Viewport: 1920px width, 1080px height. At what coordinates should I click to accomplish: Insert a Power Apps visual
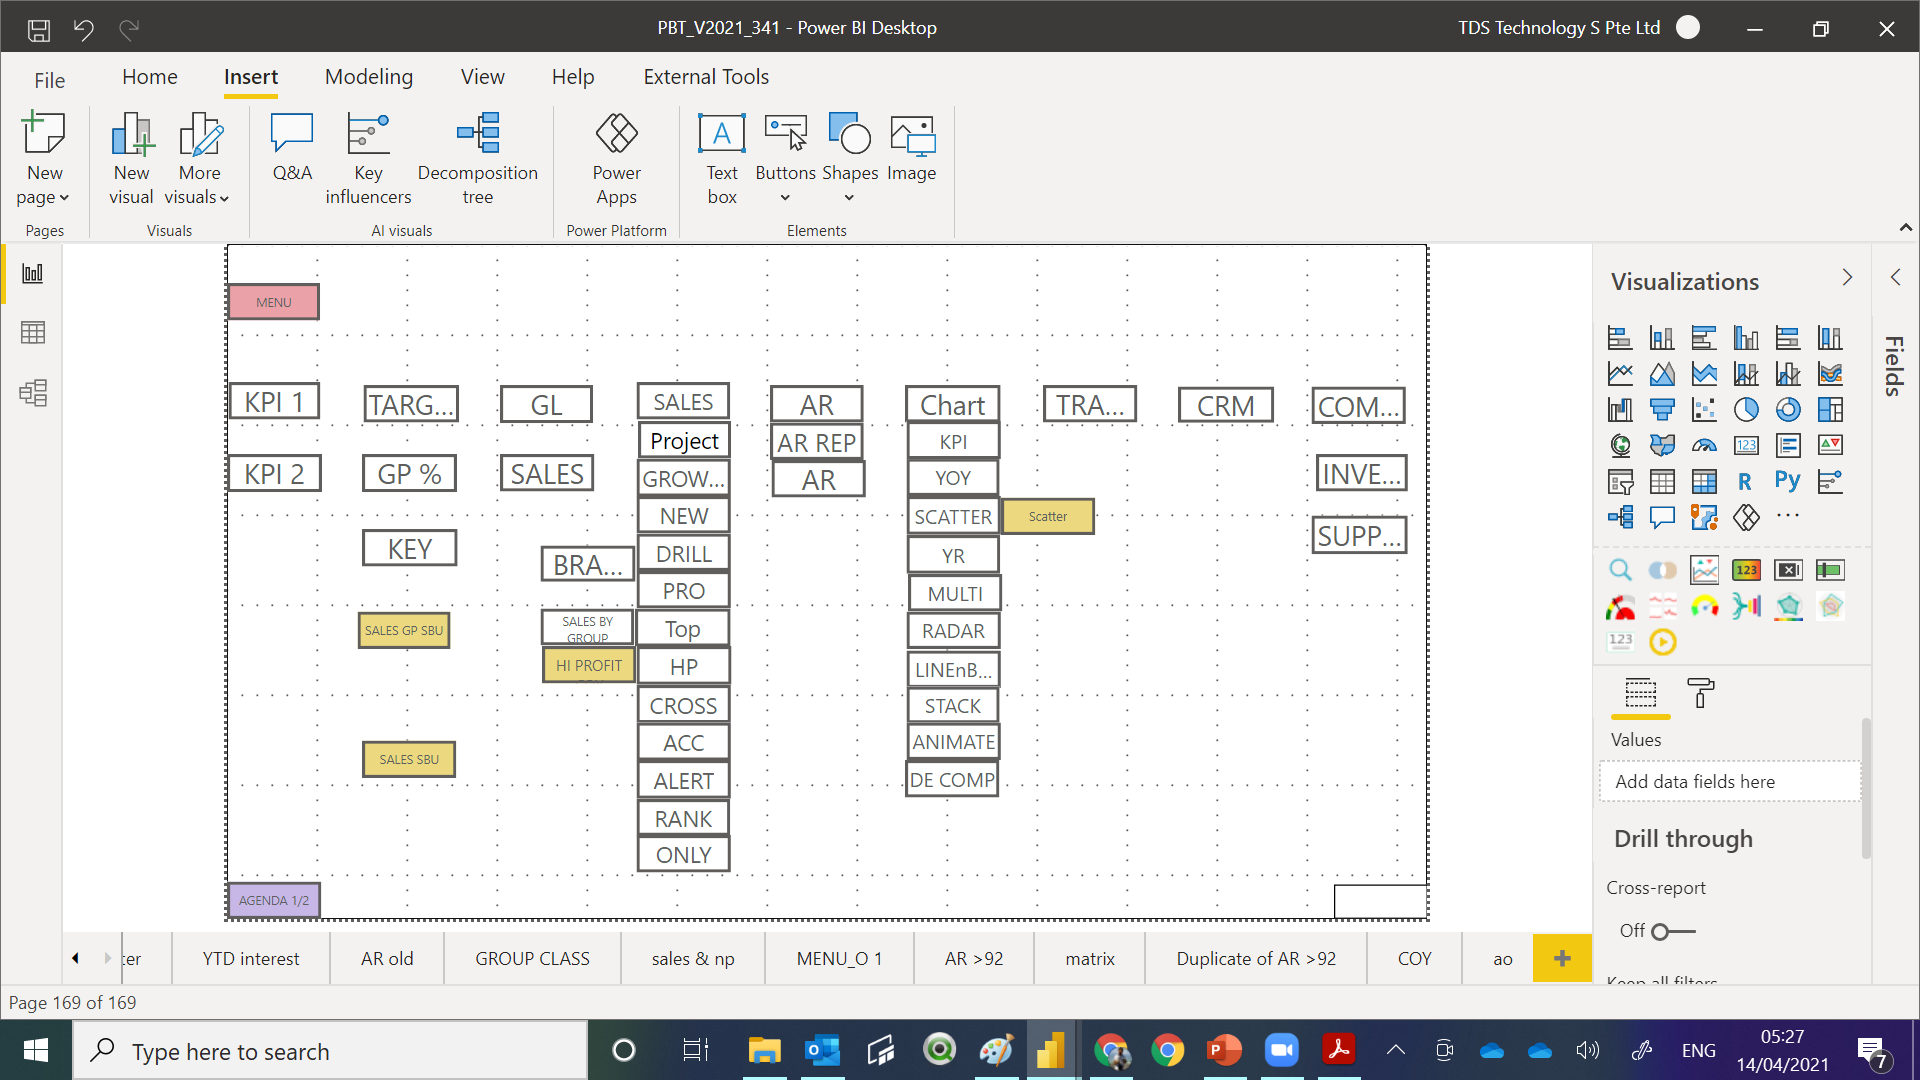pos(616,159)
